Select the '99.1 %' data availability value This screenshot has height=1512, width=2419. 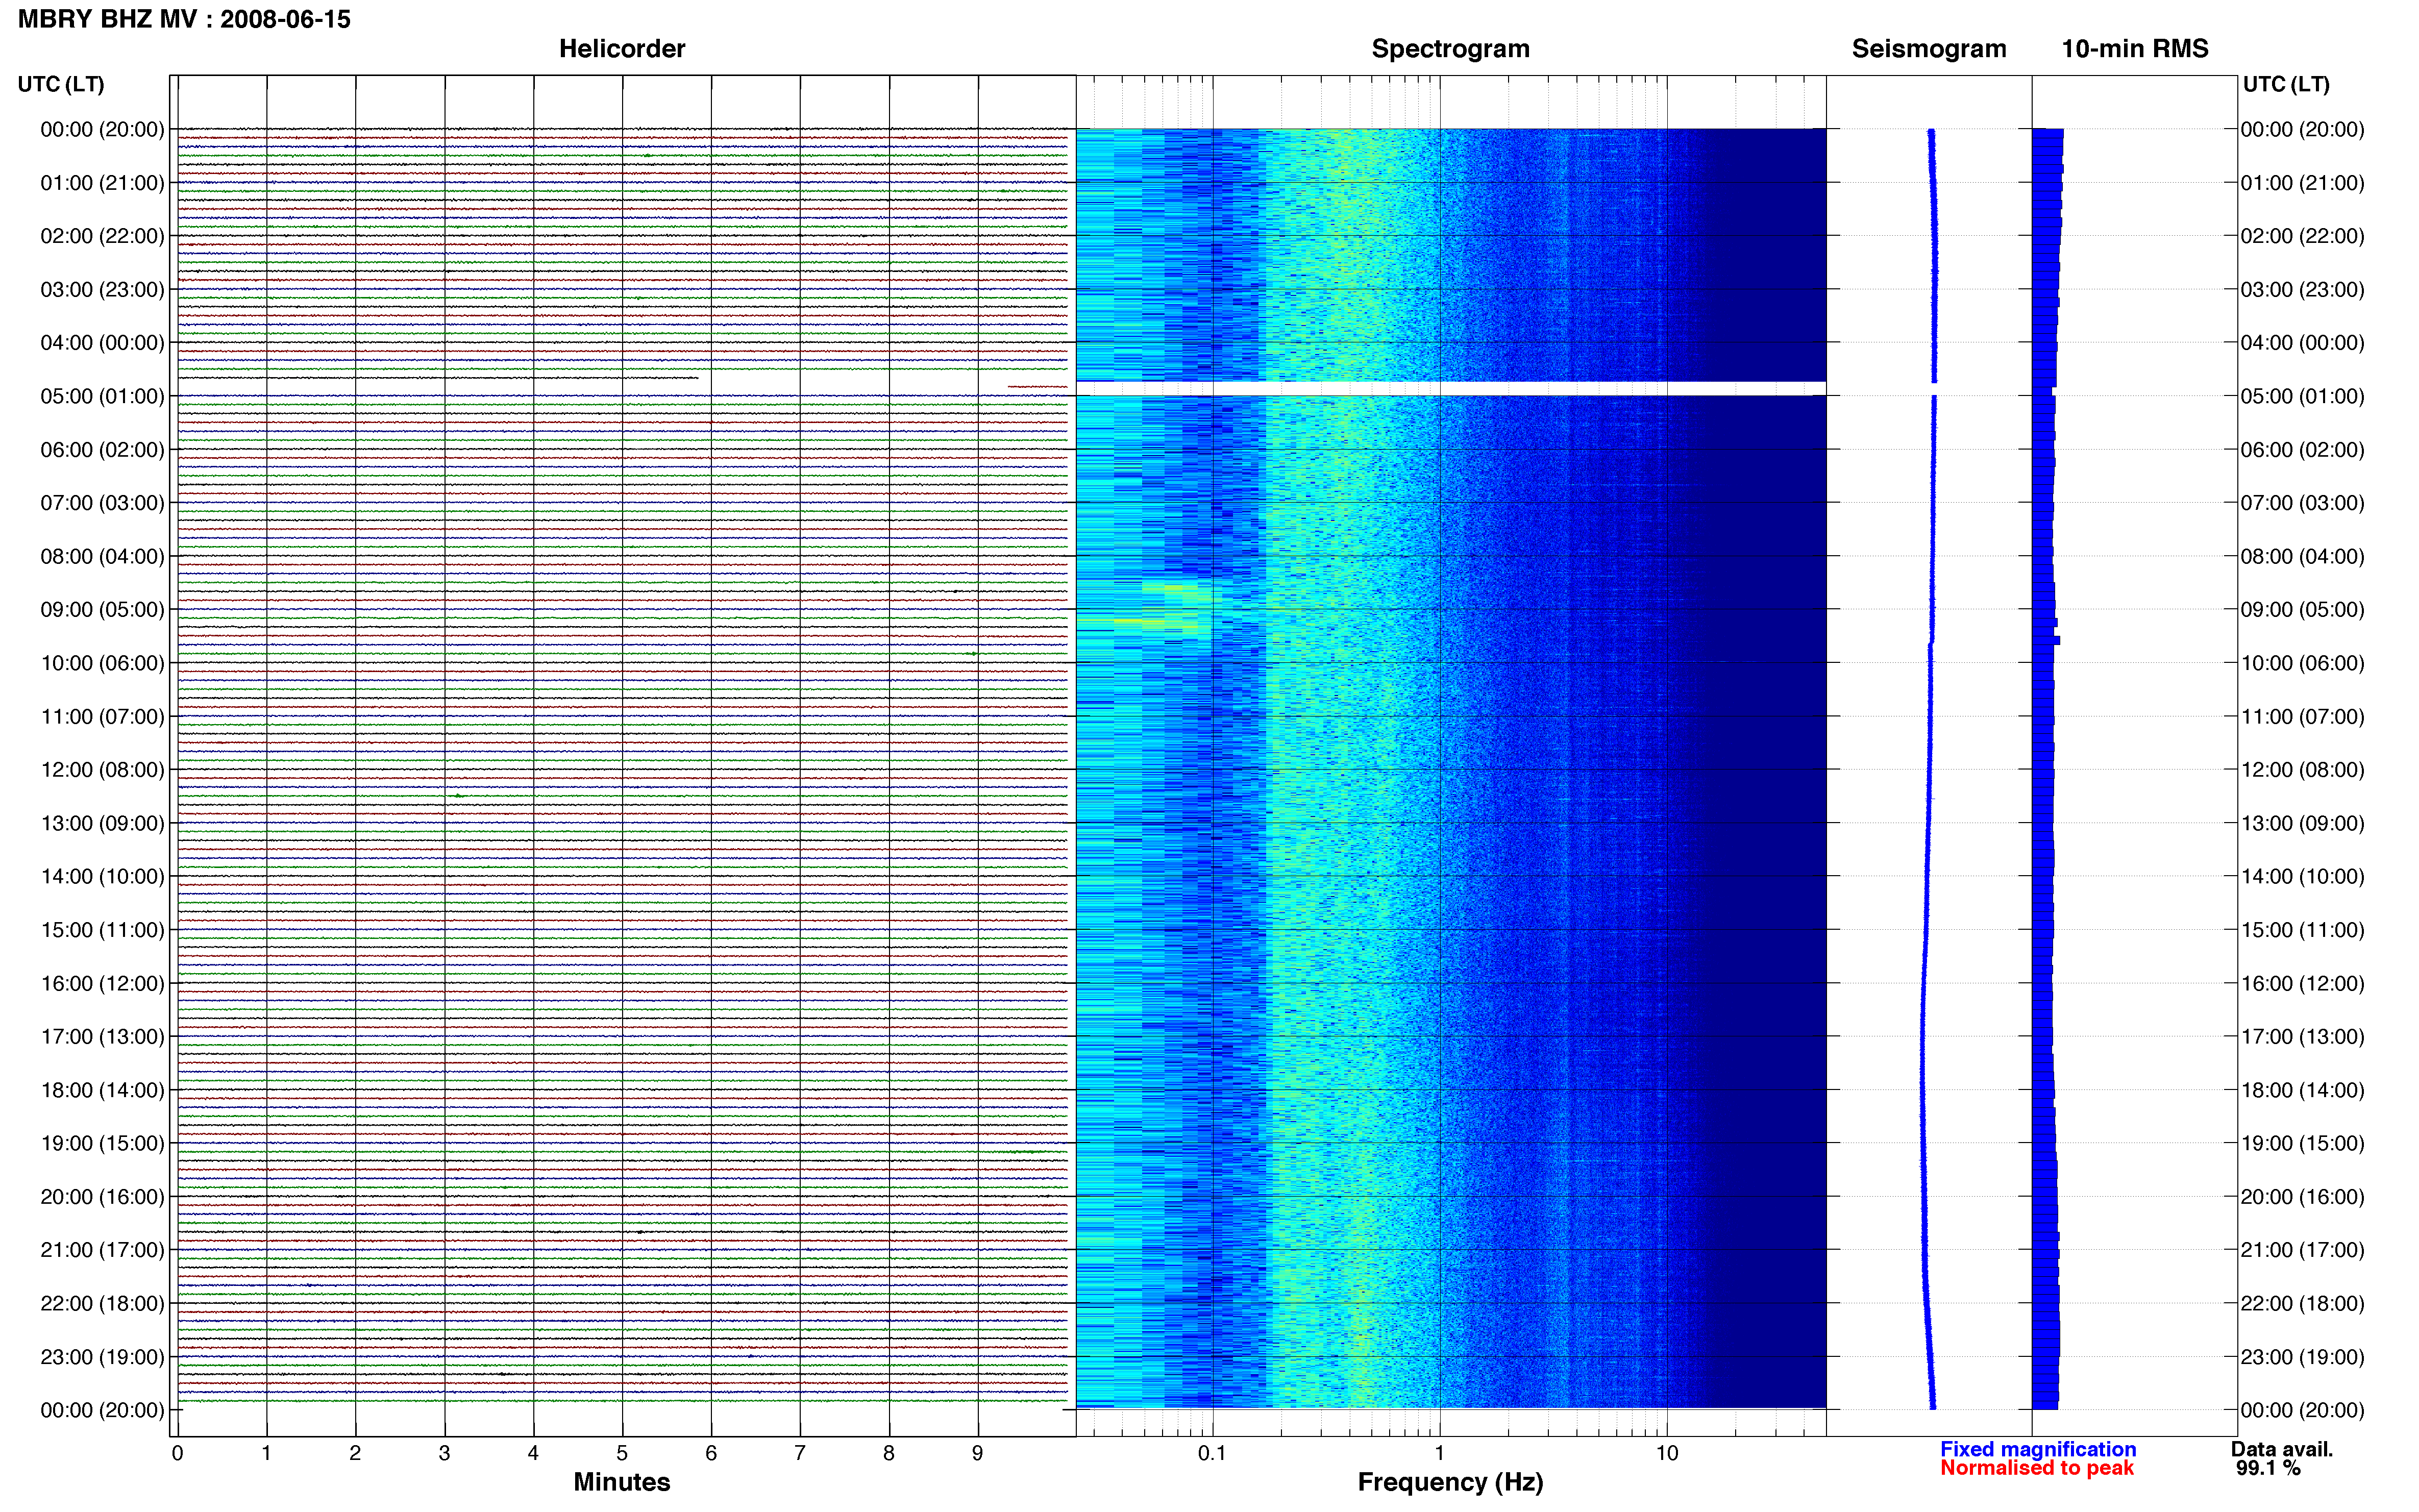coord(2268,1468)
